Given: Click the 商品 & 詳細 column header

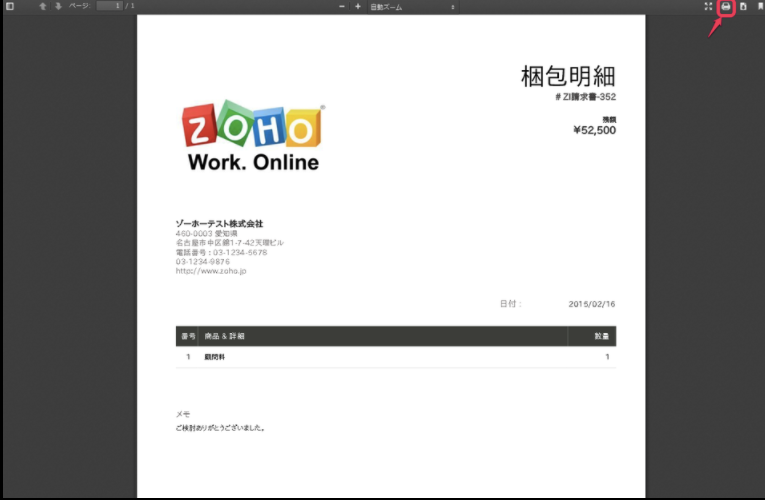Looking at the screenshot, I should point(224,336).
